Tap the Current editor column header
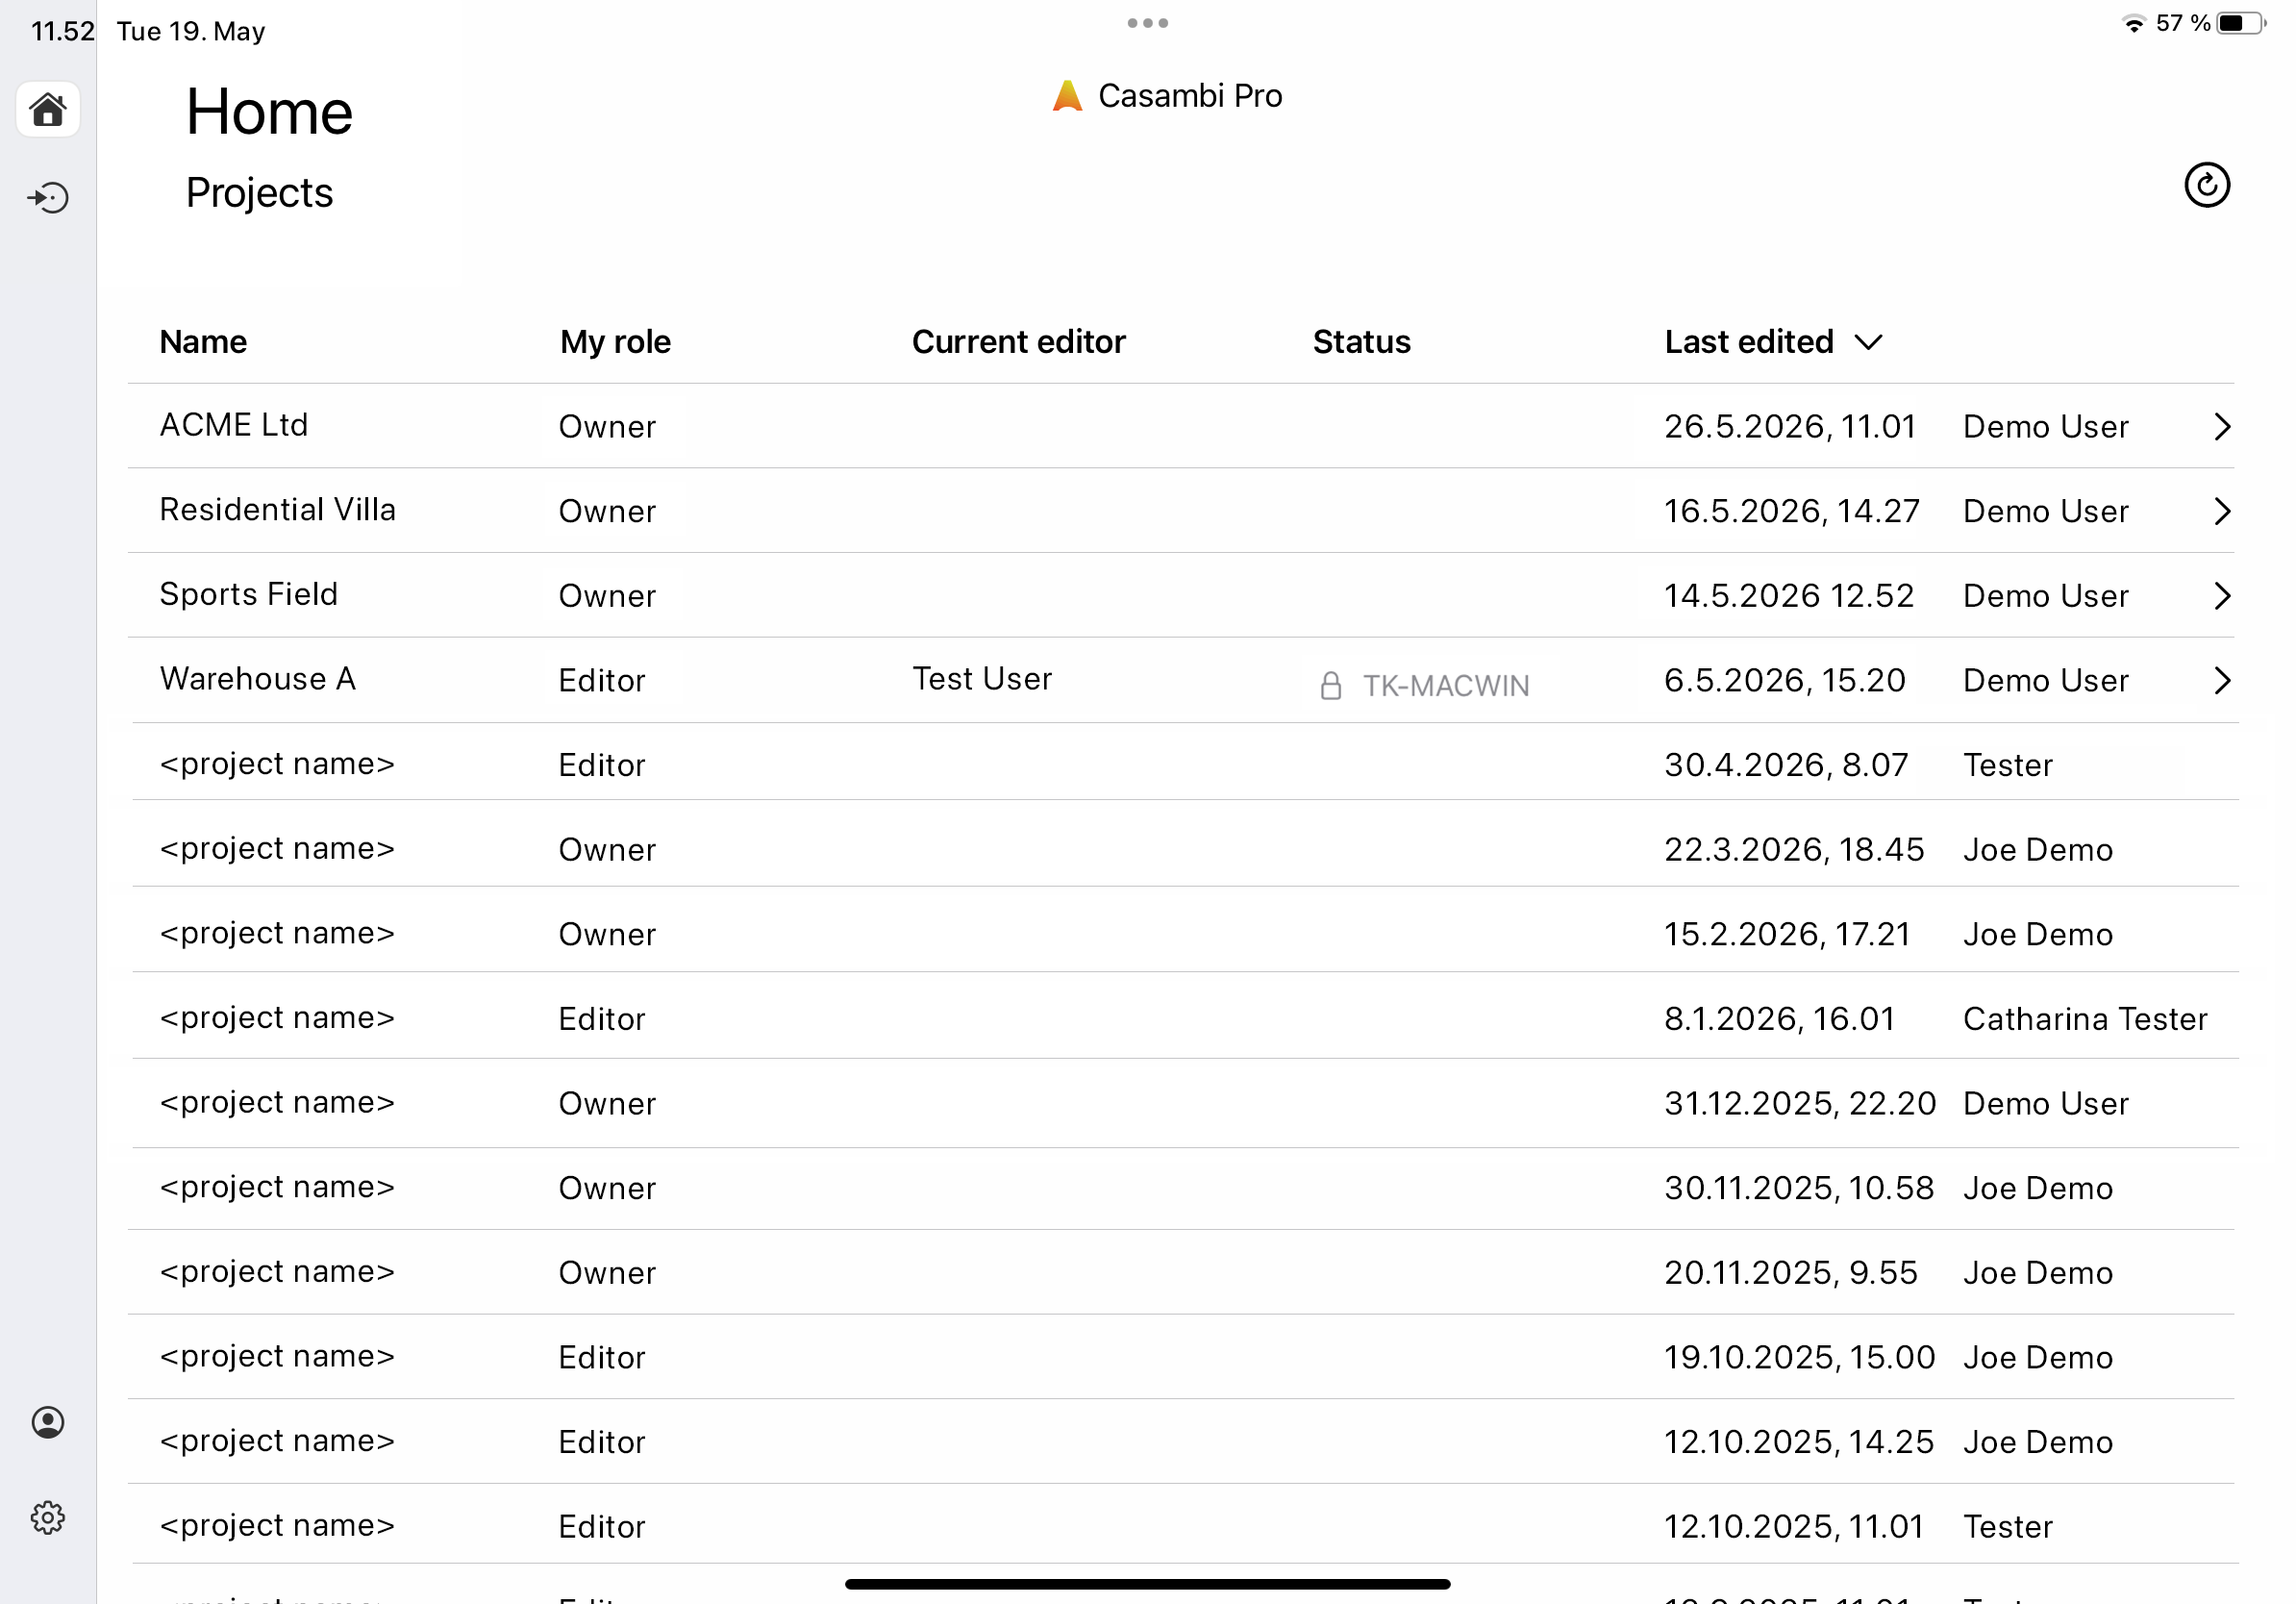This screenshot has width=2296, height=1604. [x=1018, y=342]
